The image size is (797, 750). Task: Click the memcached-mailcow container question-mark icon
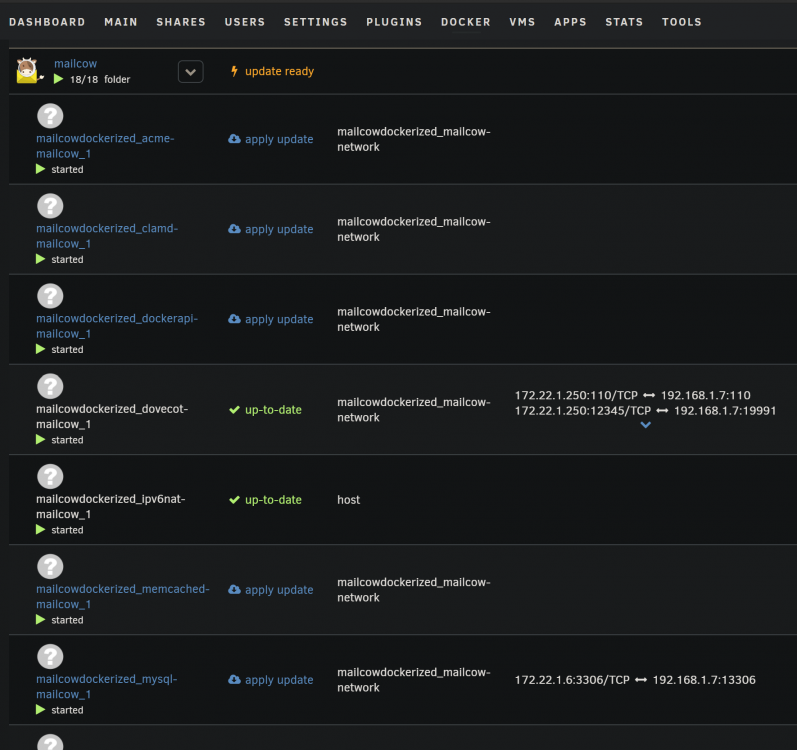(x=50, y=566)
